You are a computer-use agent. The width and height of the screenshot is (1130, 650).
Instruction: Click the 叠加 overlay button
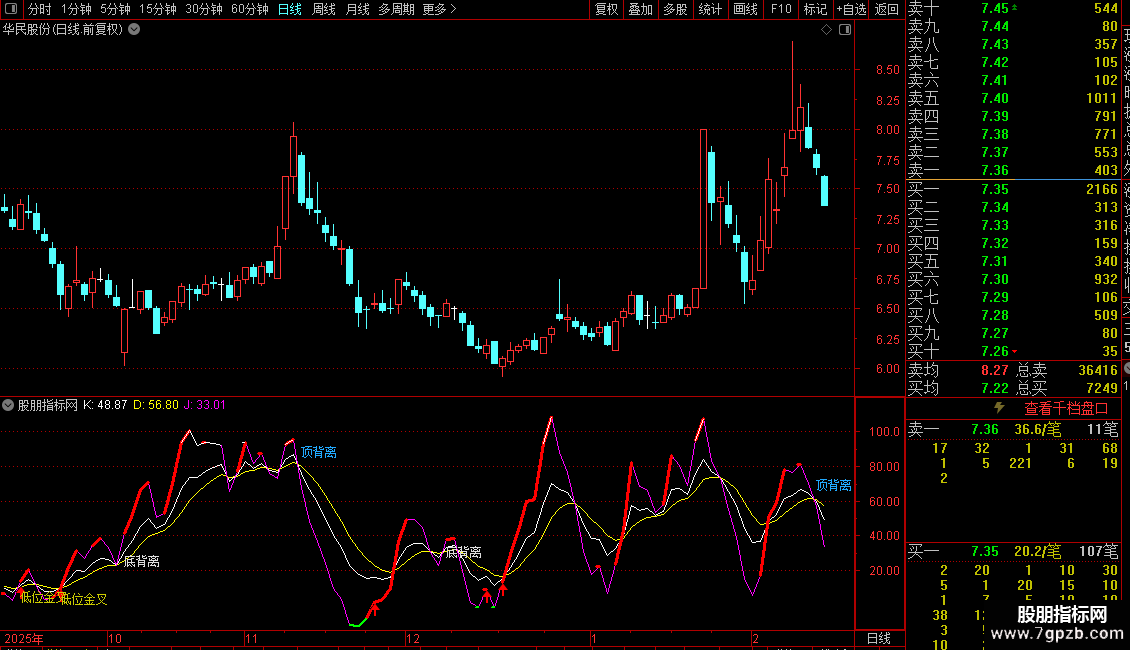tap(641, 9)
